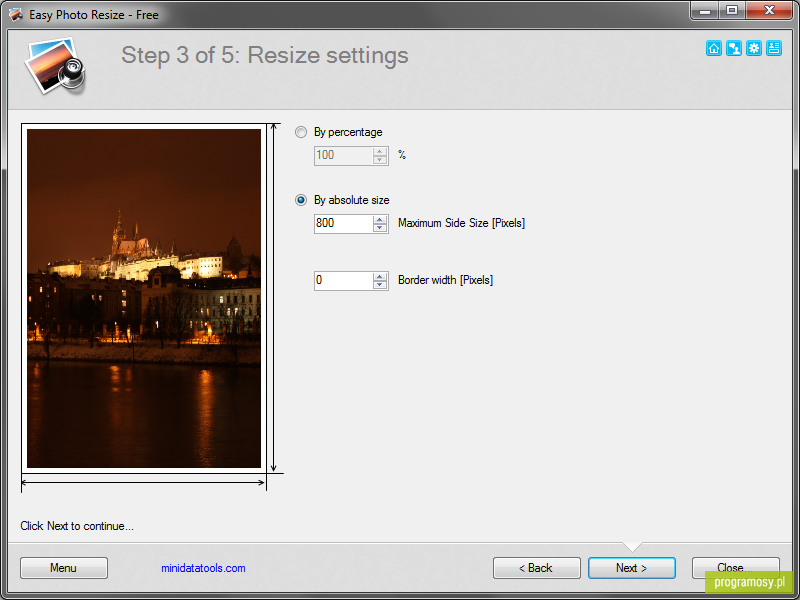The height and width of the screenshot is (600, 800).
Task: Click the 'Border width [Pixels]' label
Action: [445, 280]
